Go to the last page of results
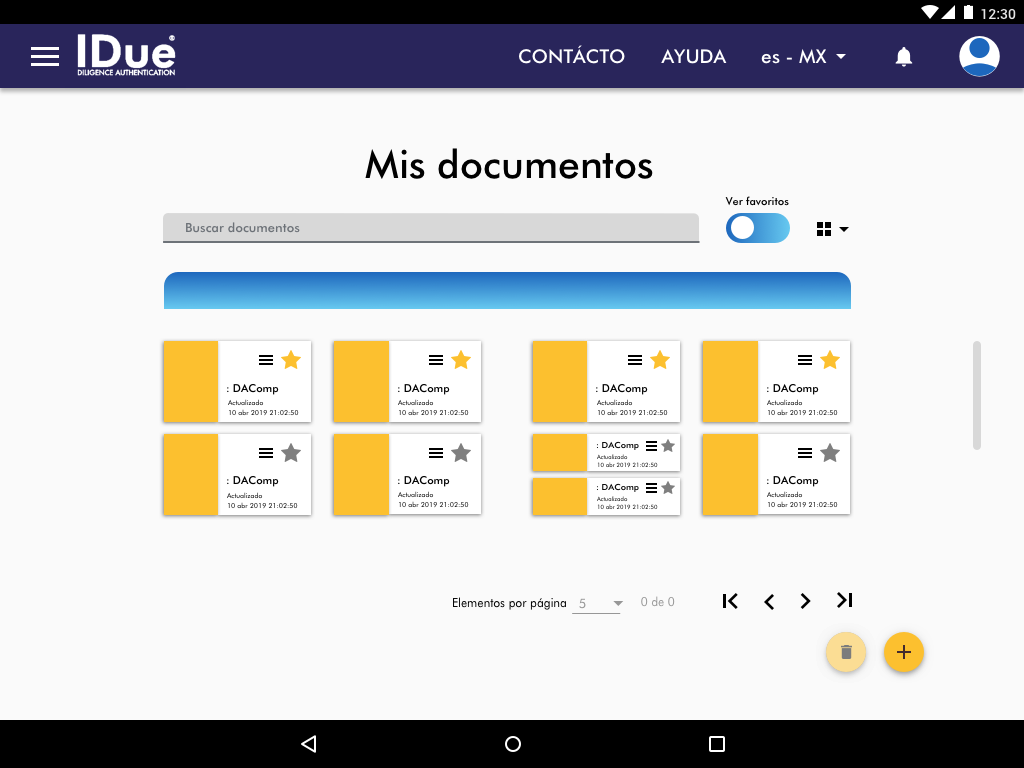1024x768 pixels. click(844, 601)
